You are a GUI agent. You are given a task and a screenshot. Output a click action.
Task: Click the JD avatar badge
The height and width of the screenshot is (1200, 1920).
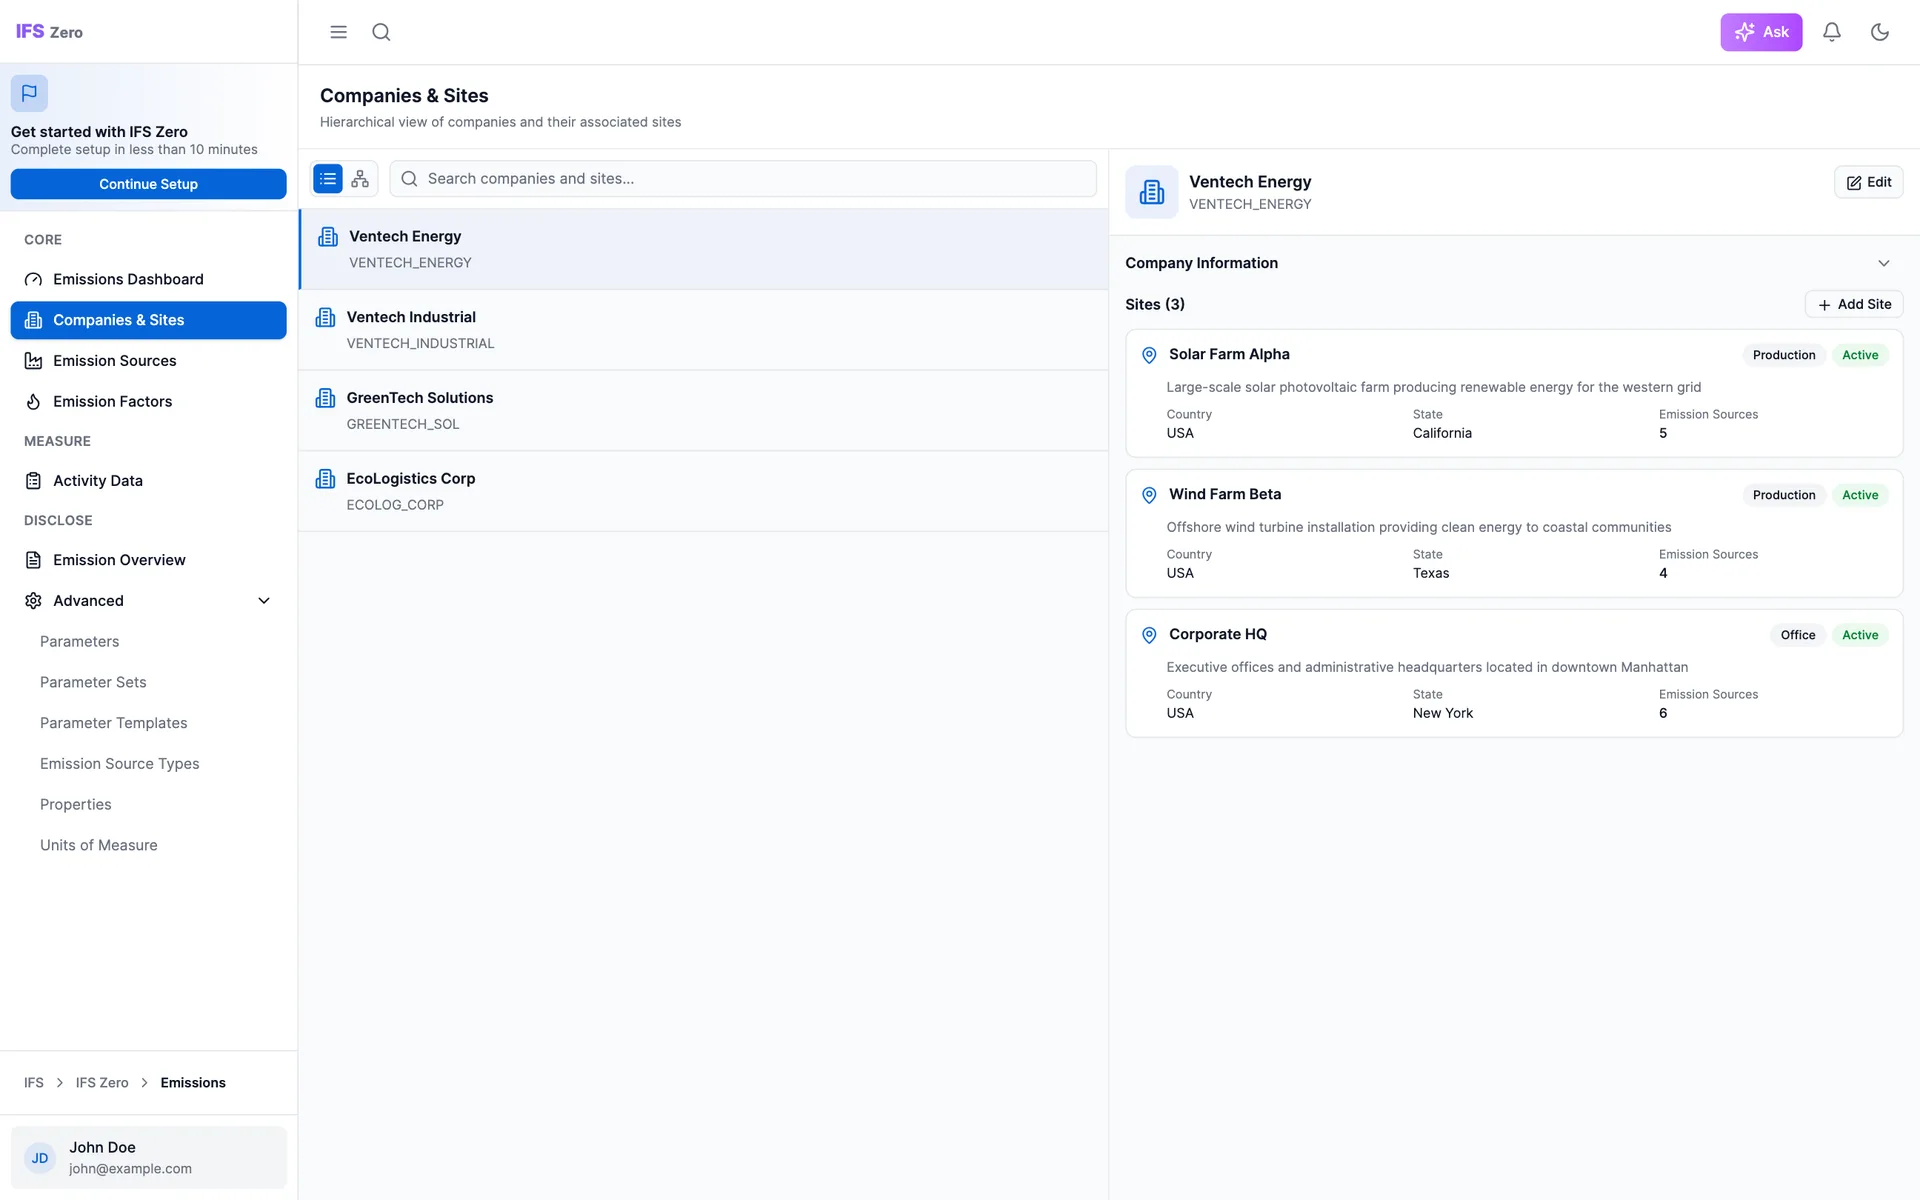(40, 1157)
